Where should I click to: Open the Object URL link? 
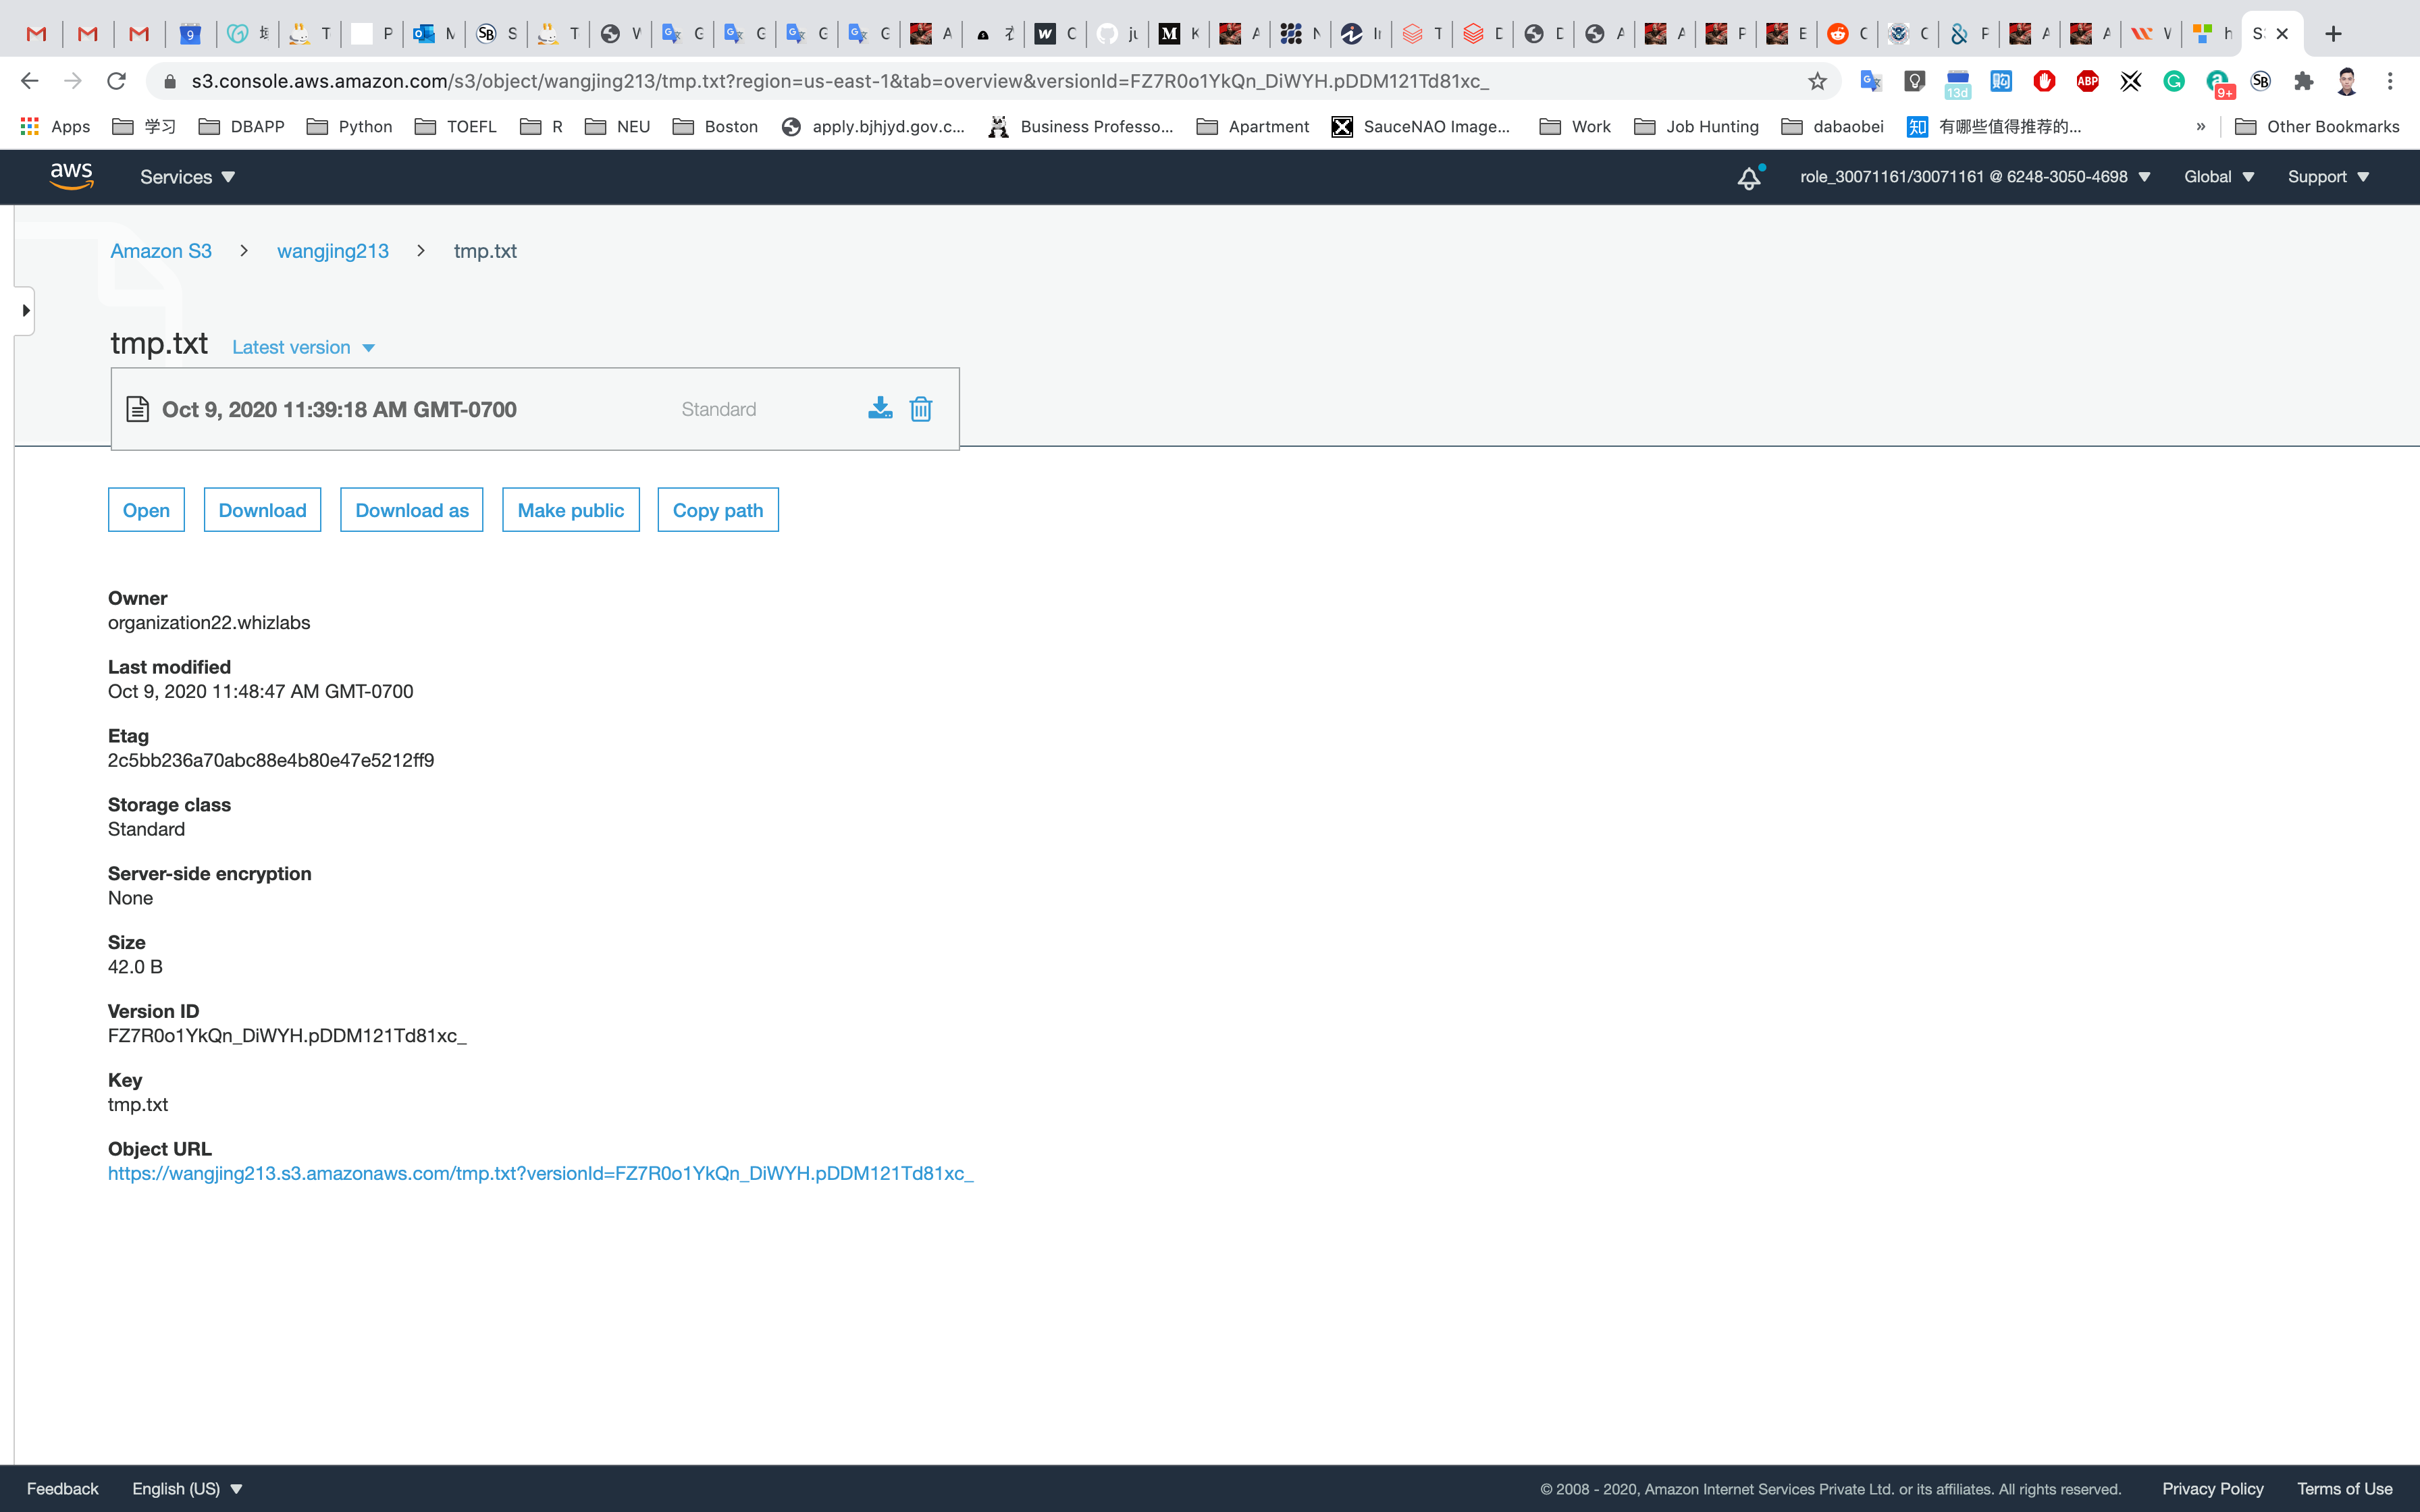(x=540, y=1173)
